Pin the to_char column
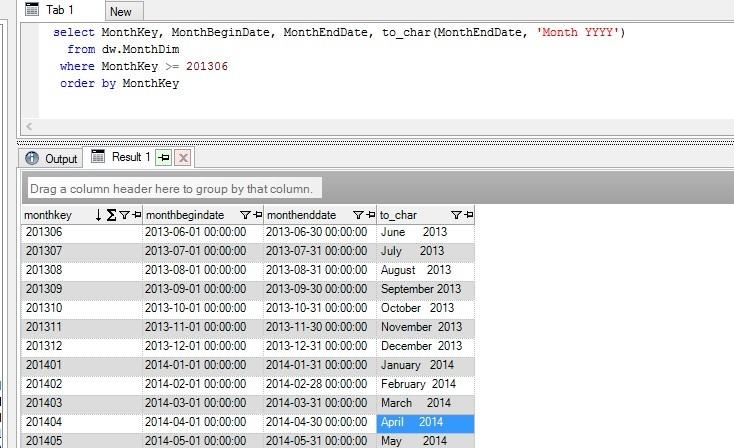Viewport: 734px width, 448px height. (469, 215)
